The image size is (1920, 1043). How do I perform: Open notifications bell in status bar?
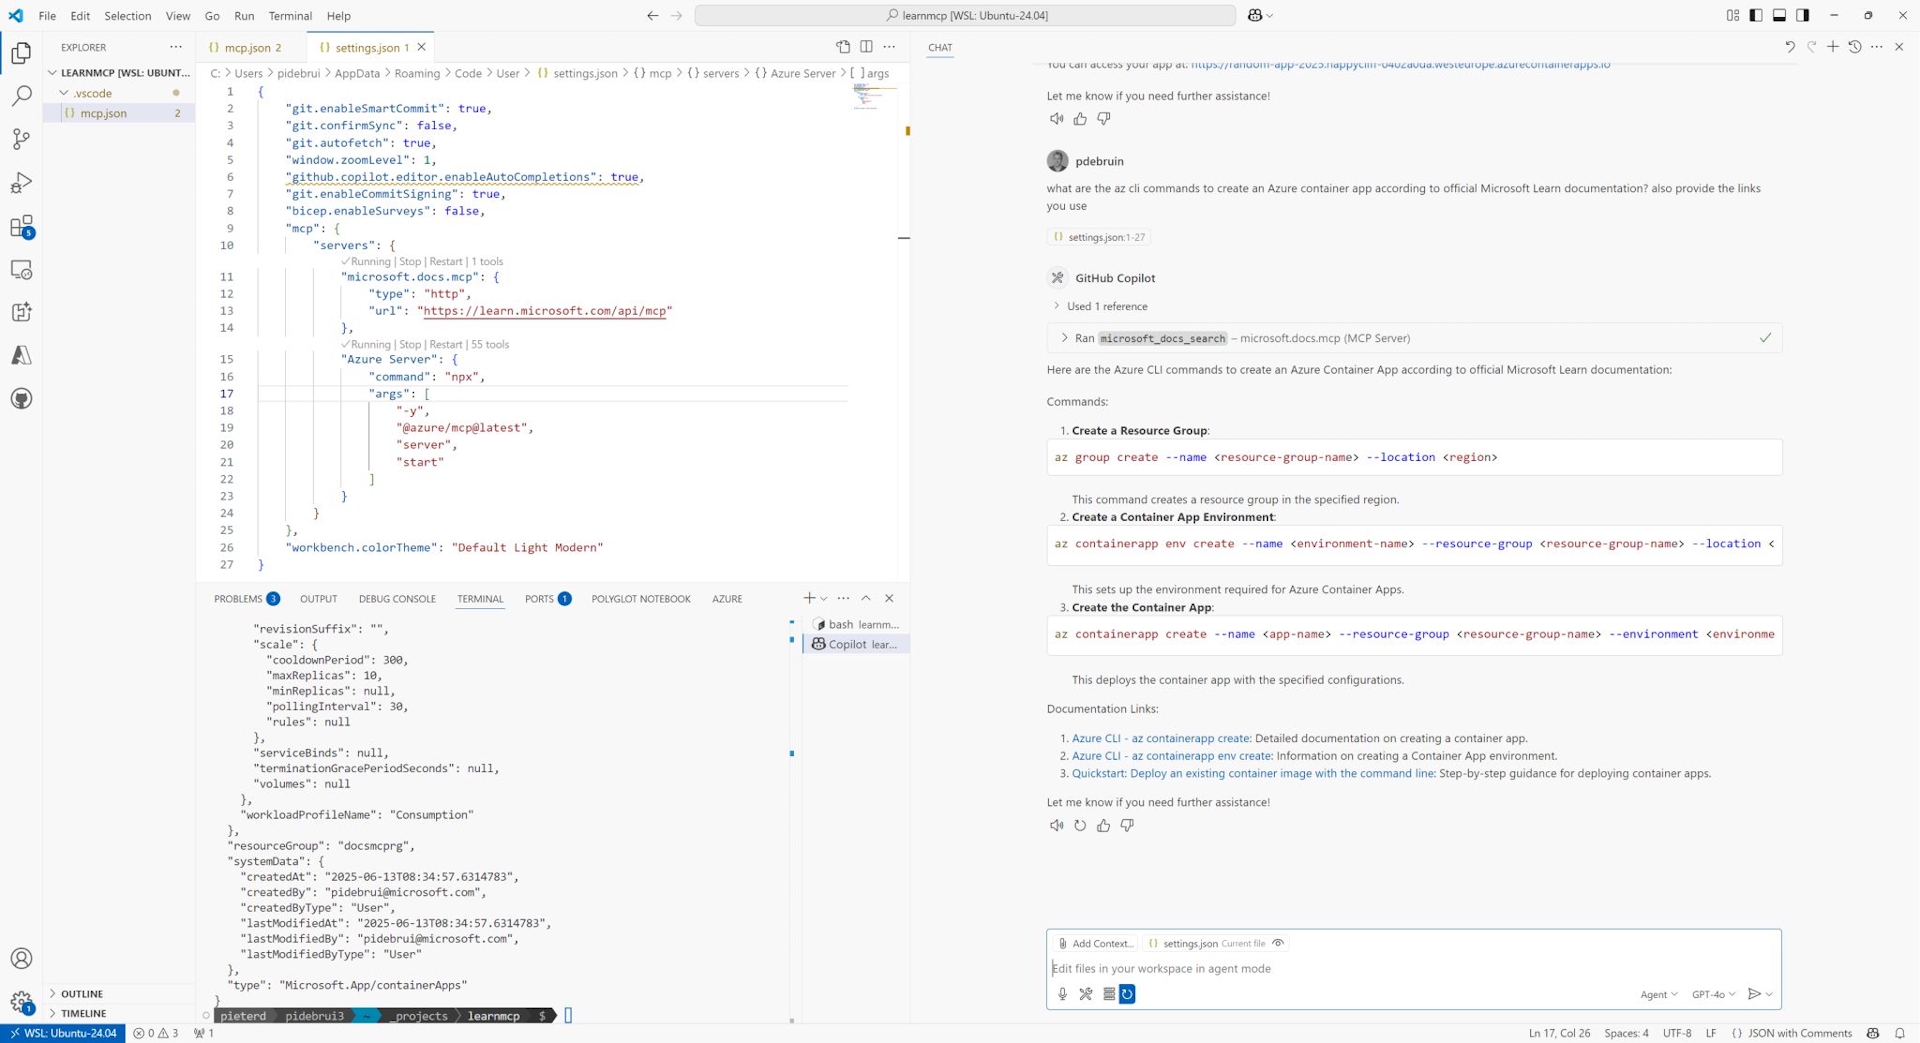[x=1900, y=1033]
